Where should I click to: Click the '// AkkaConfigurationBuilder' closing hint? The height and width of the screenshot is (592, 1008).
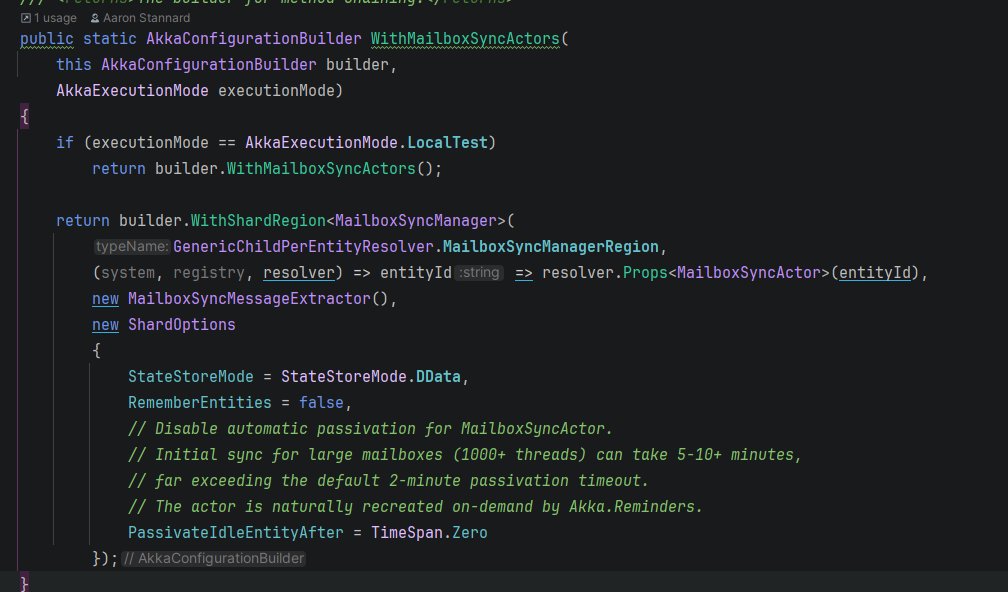[213, 559]
